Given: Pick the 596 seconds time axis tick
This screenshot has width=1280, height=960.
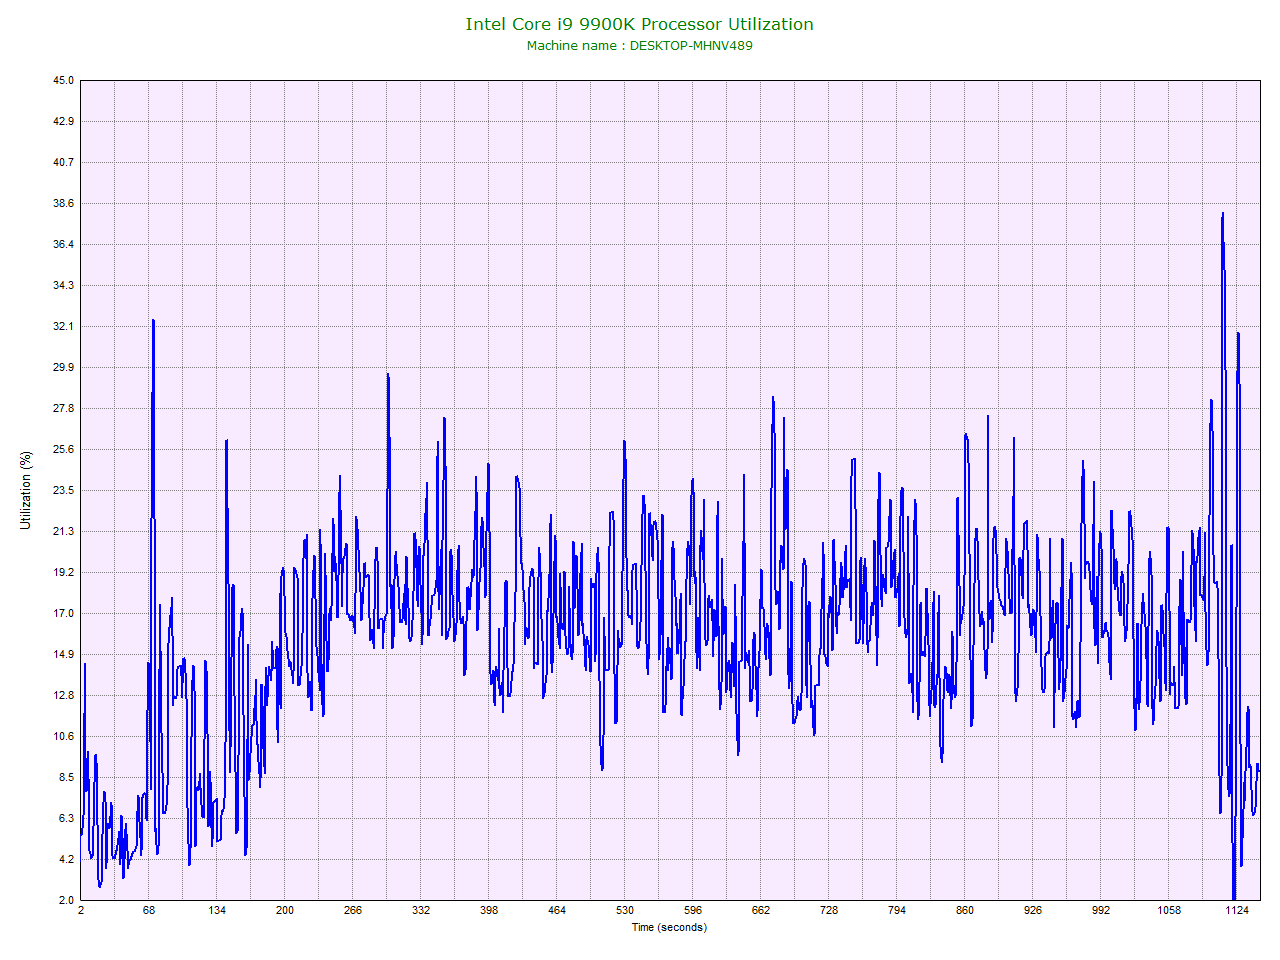Looking at the screenshot, I should (x=693, y=910).
